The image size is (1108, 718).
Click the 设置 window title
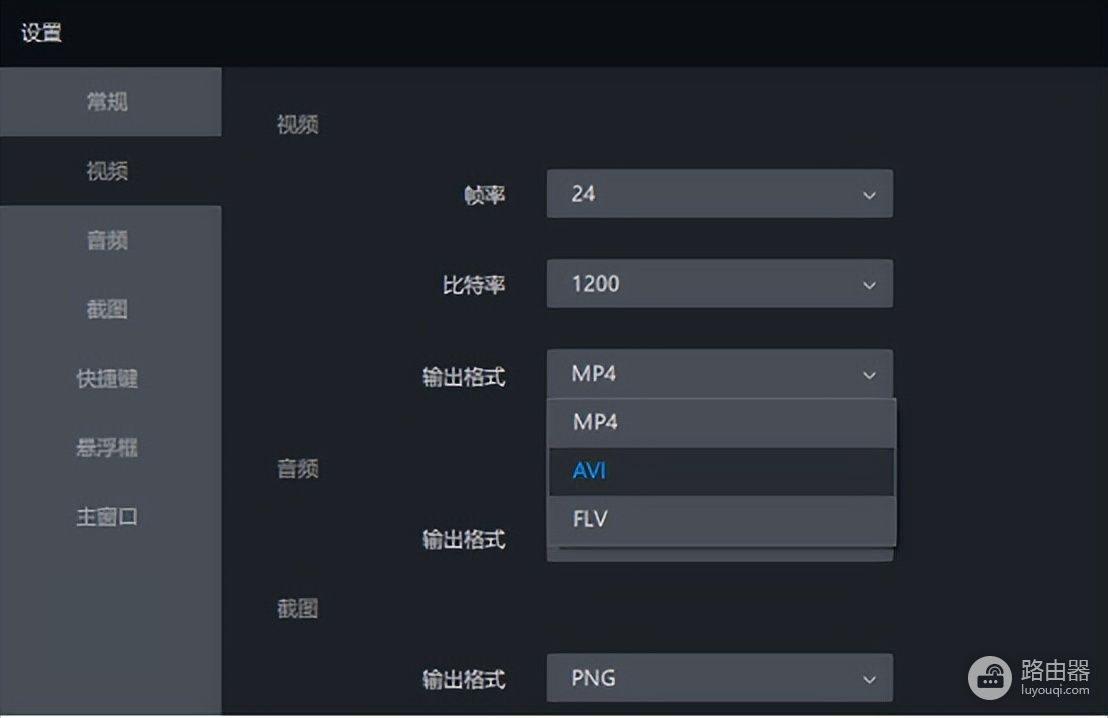[41, 32]
